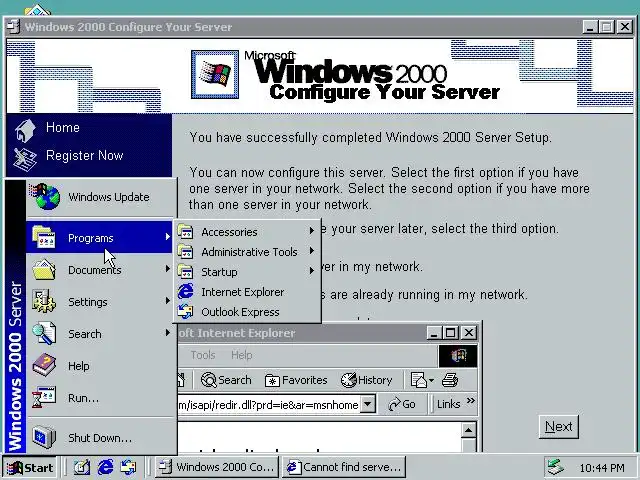Click the Startup folder icon
Image resolution: width=640 pixels, height=480 pixels.
pyautogui.click(x=185, y=271)
